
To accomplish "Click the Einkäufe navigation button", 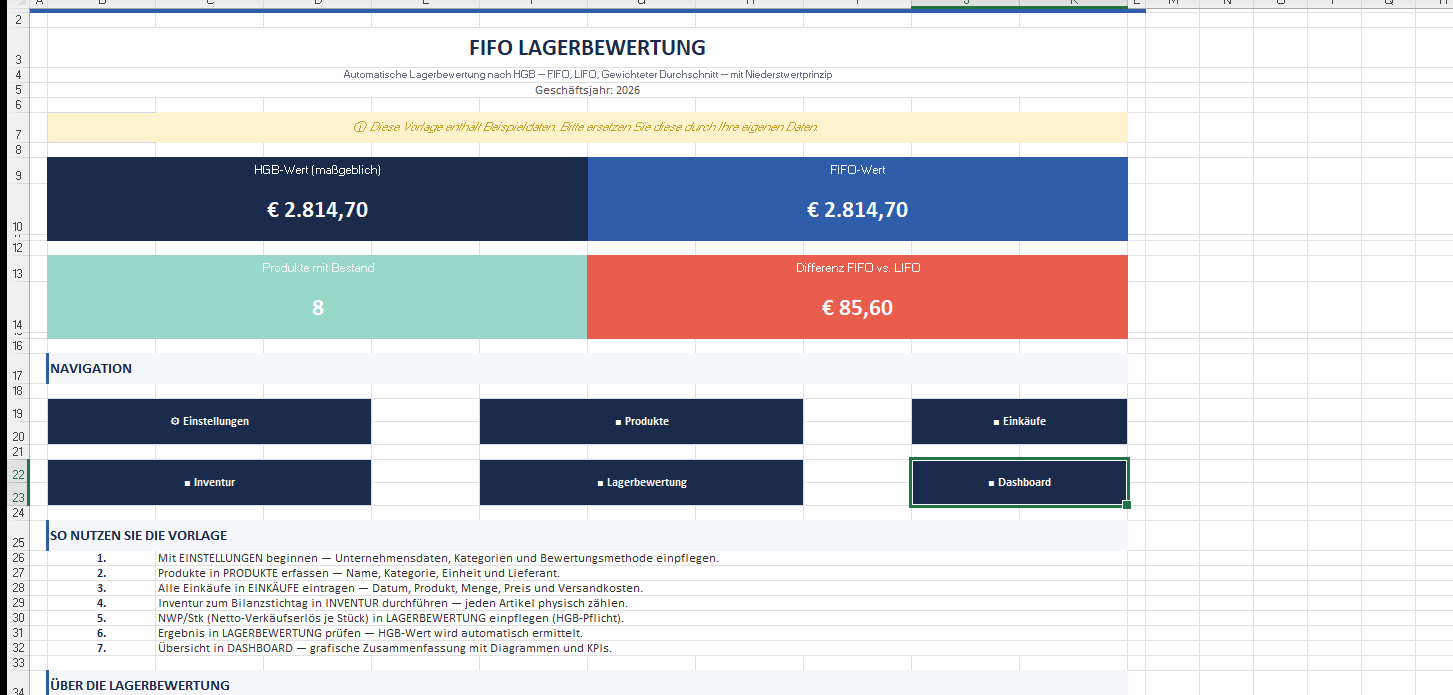I will click(1019, 421).
